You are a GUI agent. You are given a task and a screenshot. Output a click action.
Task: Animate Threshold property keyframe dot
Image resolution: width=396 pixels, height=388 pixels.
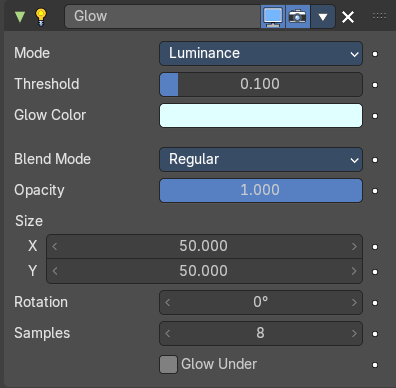click(375, 85)
